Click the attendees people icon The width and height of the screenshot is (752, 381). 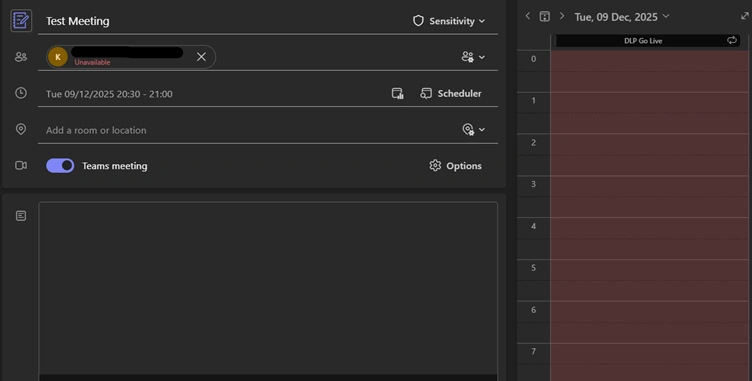pyautogui.click(x=21, y=57)
